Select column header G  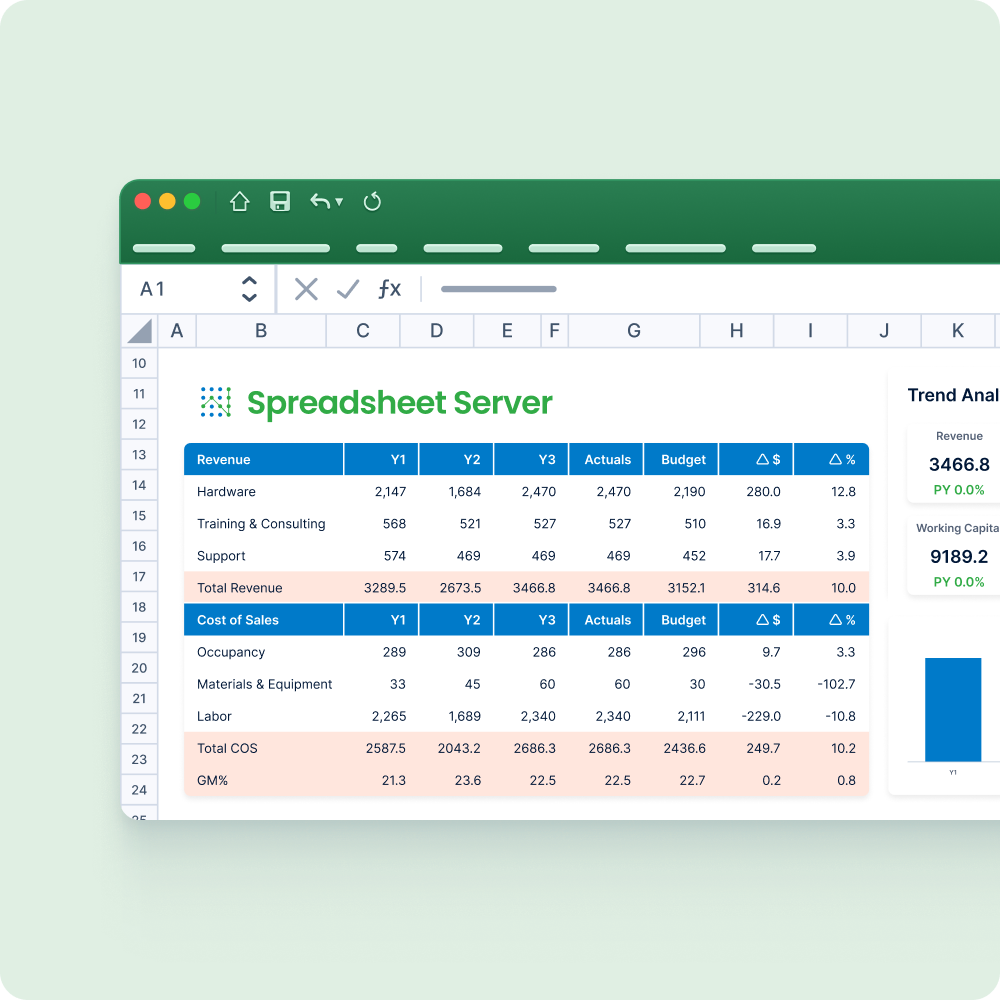(633, 330)
